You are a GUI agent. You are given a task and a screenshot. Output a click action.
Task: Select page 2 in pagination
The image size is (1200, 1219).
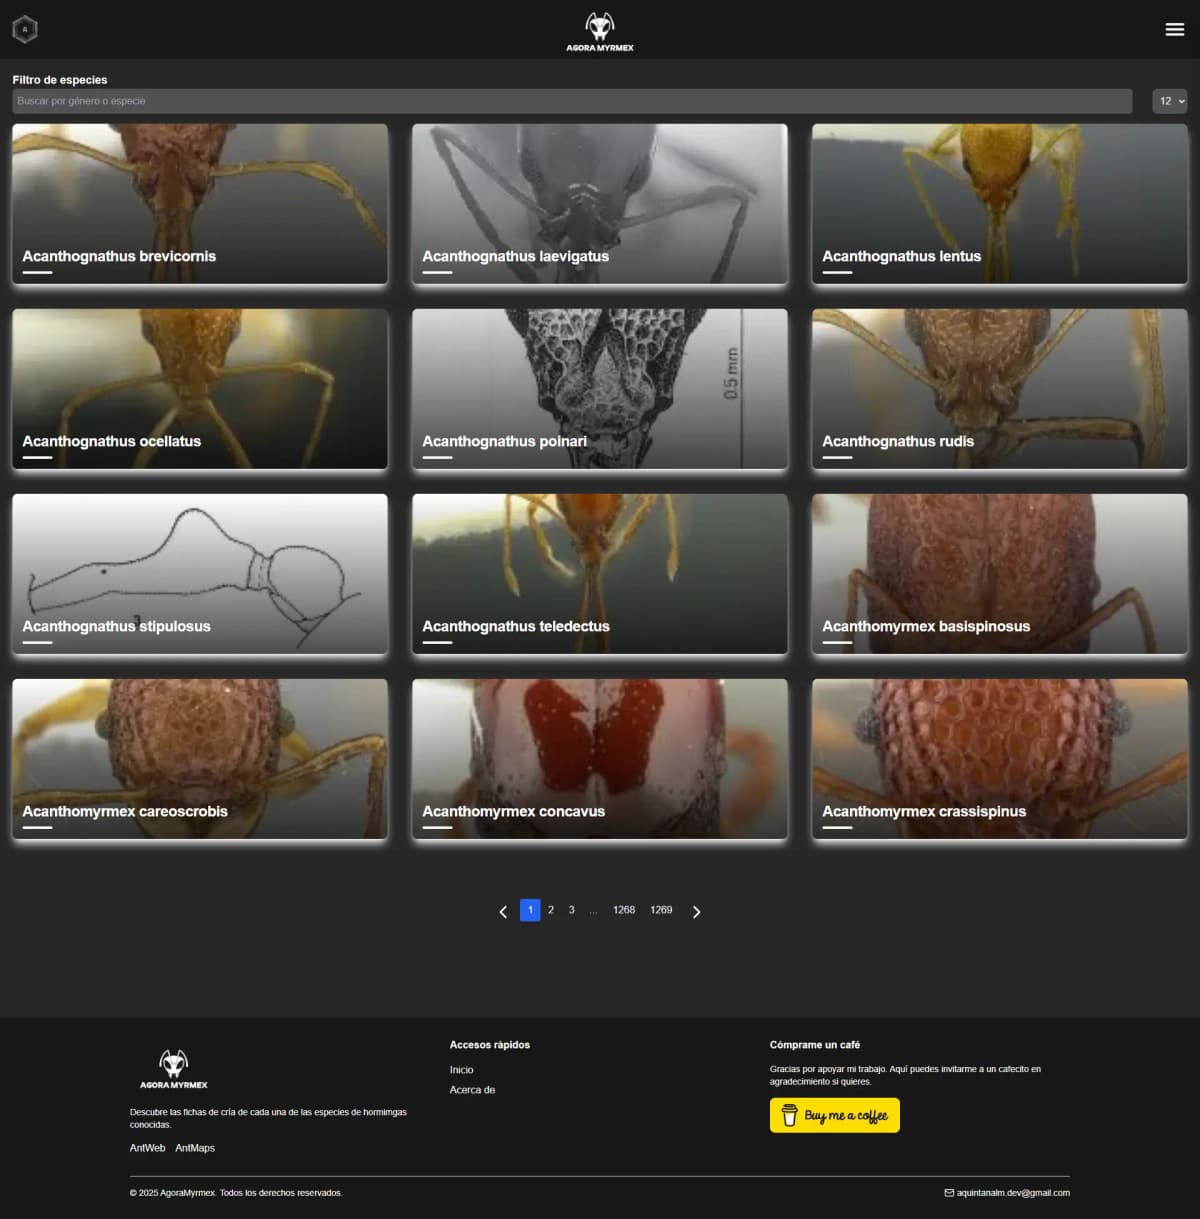coord(551,910)
